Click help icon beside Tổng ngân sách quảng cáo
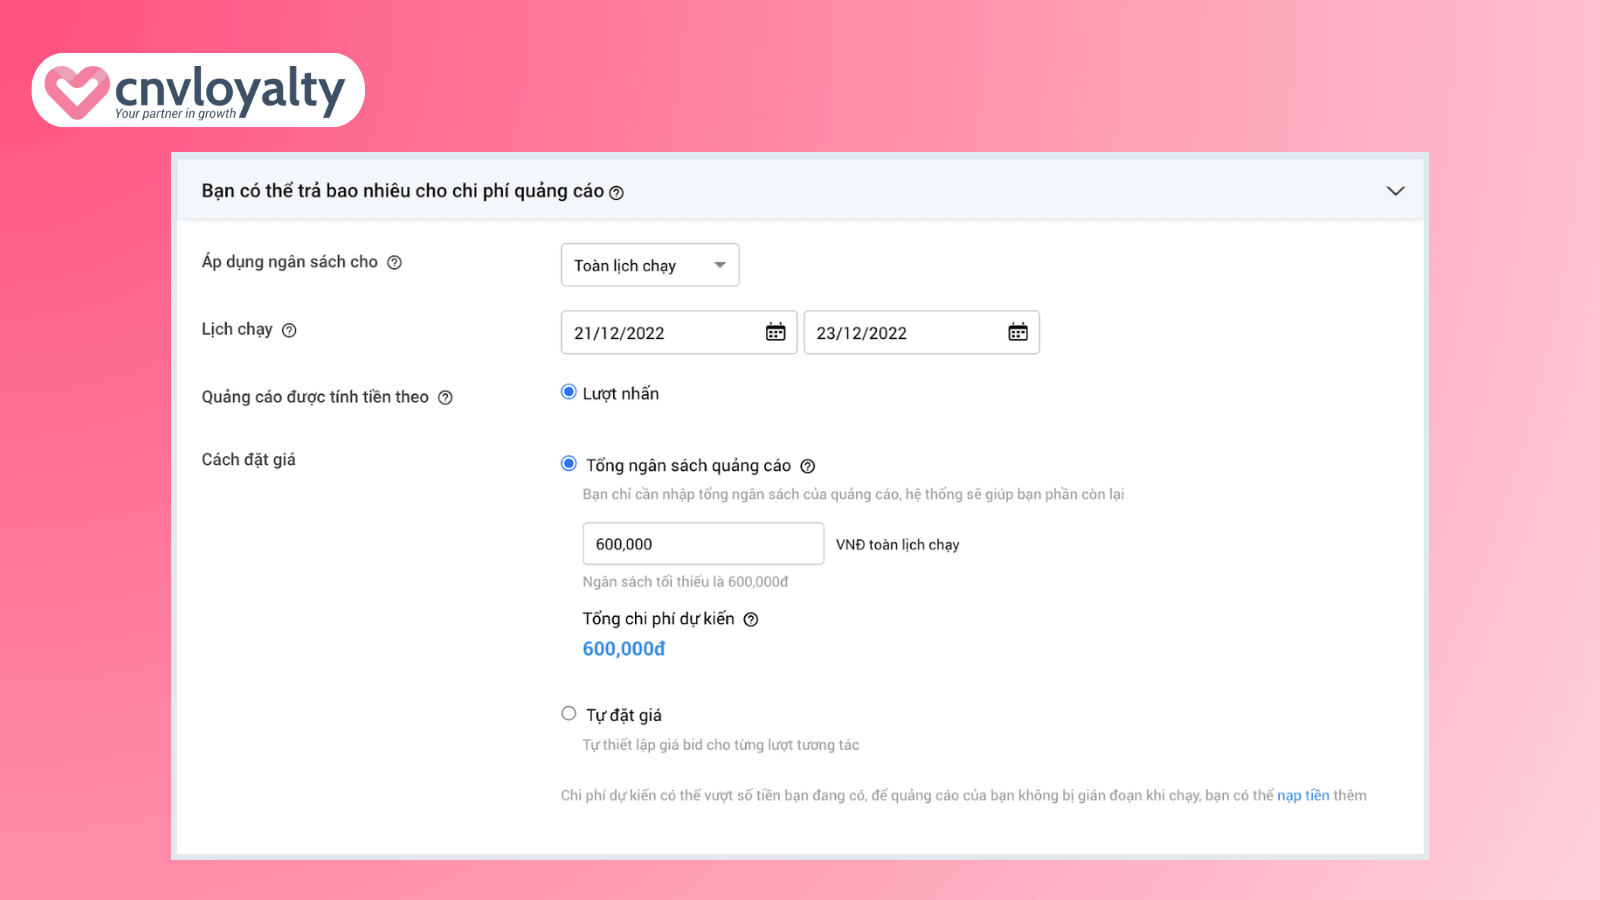This screenshot has height=900, width=1600. (x=808, y=466)
